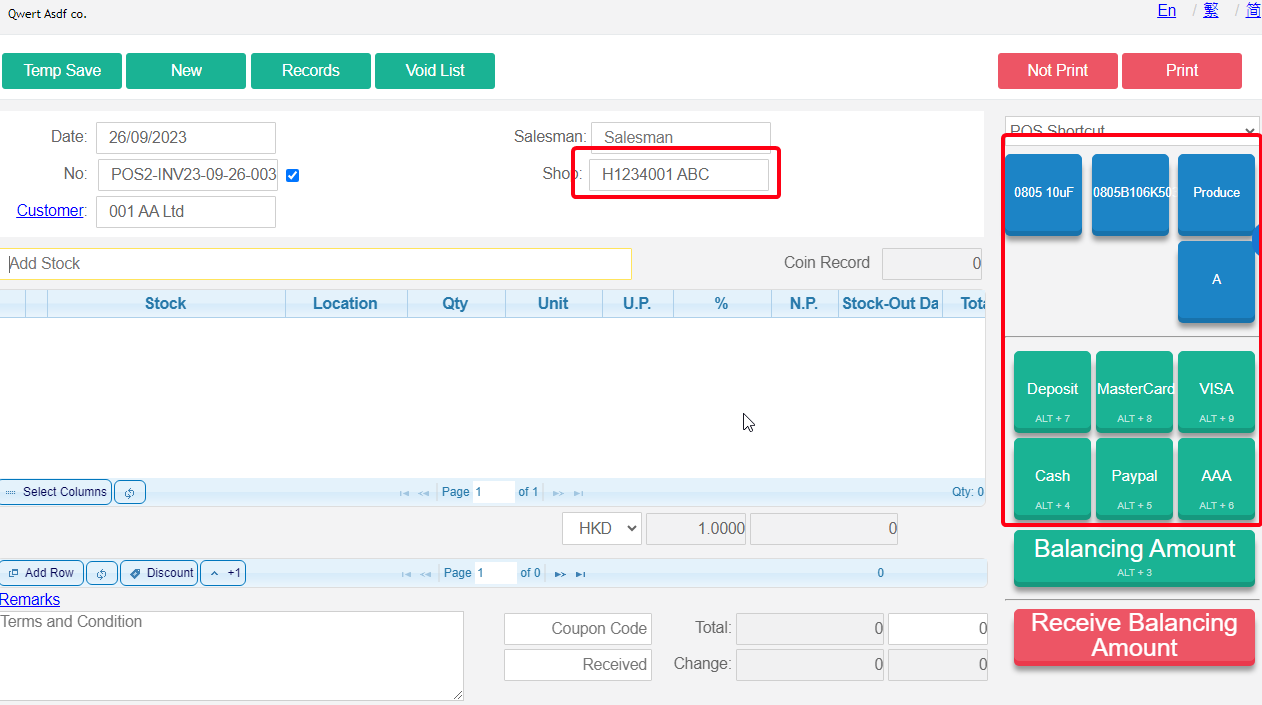Image resolution: width=1262 pixels, height=705 pixels.
Task: Click the refresh icon beside Add Row
Action: tap(102, 573)
